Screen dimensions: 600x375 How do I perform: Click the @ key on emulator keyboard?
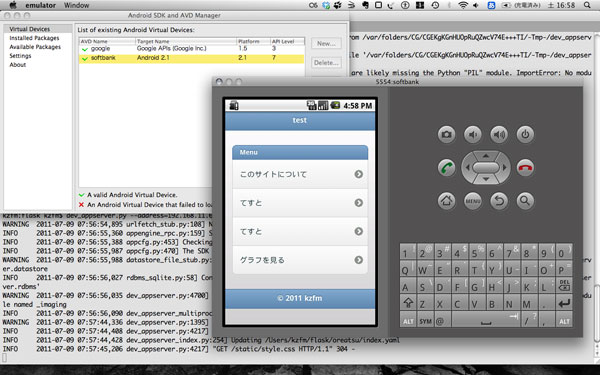pos(442,321)
